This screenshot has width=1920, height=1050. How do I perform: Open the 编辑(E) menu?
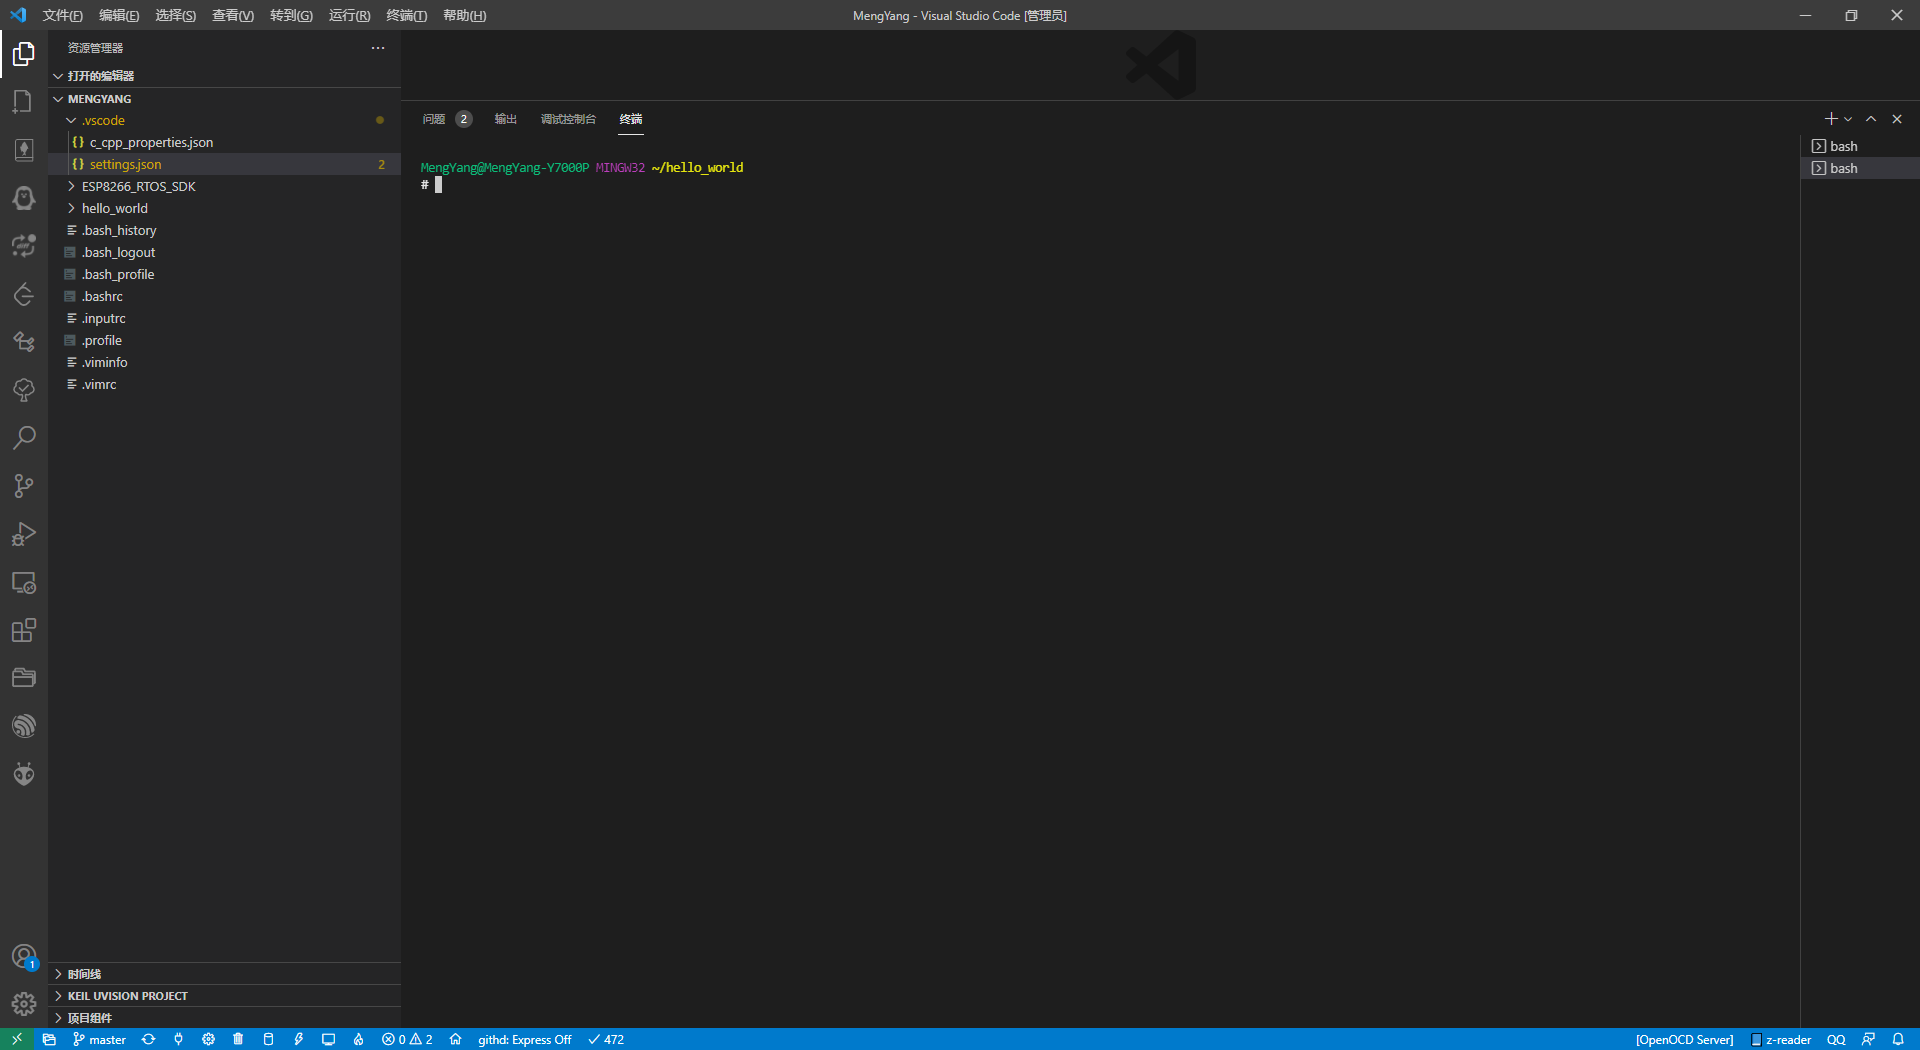click(119, 15)
